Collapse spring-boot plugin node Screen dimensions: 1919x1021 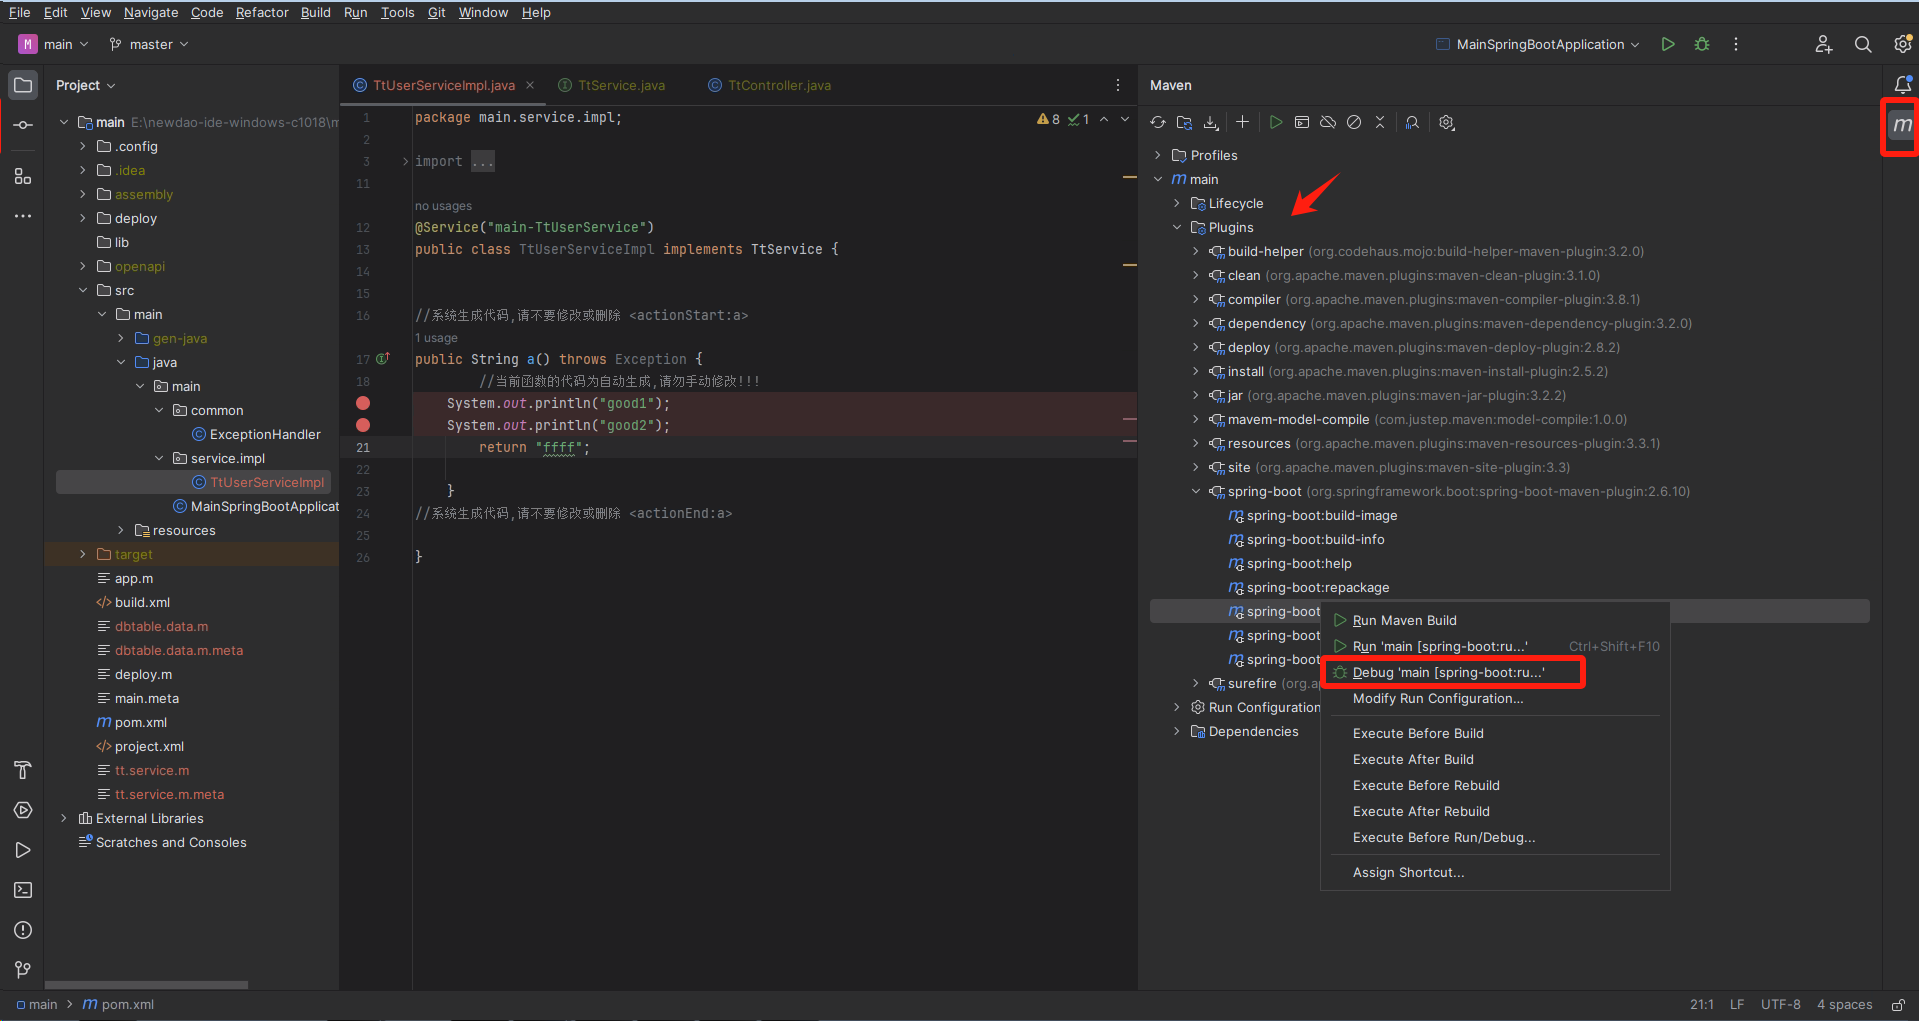(x=1196, y=491)
